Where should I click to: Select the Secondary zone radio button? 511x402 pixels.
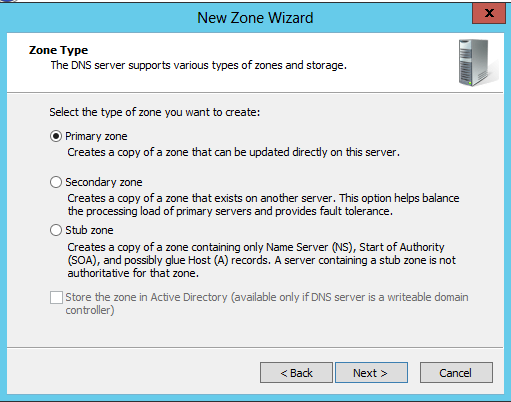pos(56,182)
